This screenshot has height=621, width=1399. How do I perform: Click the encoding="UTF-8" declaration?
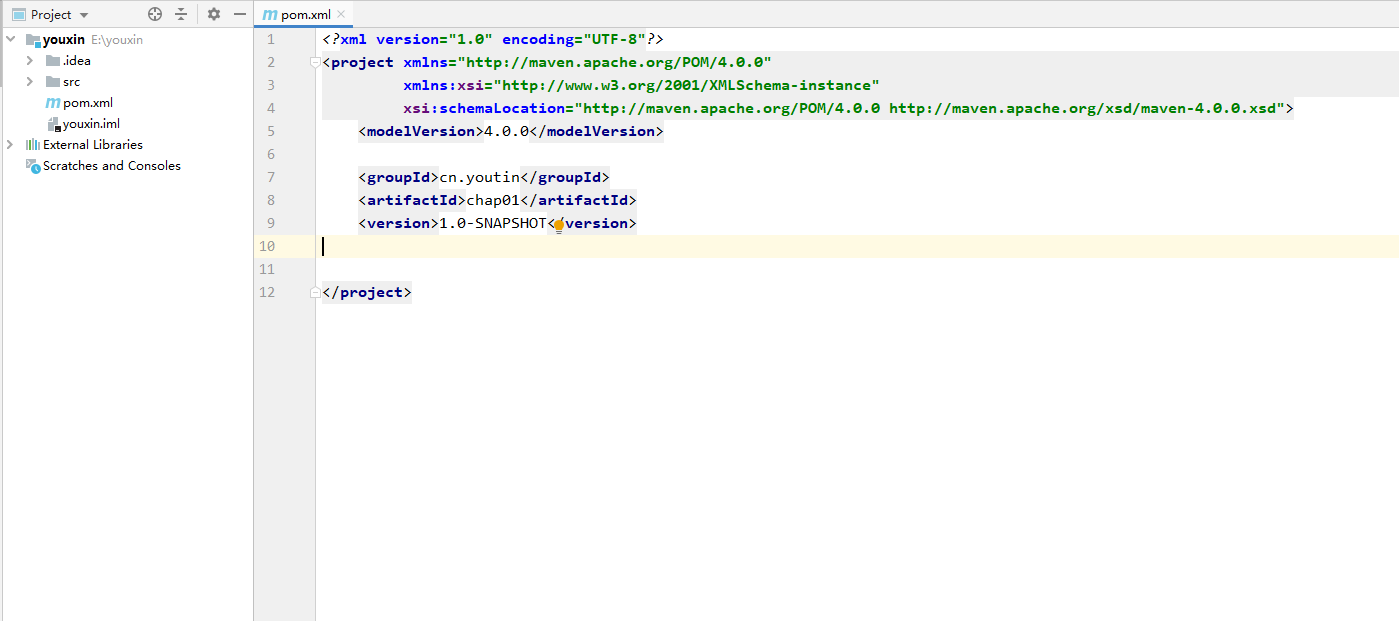tap(574, 39)
